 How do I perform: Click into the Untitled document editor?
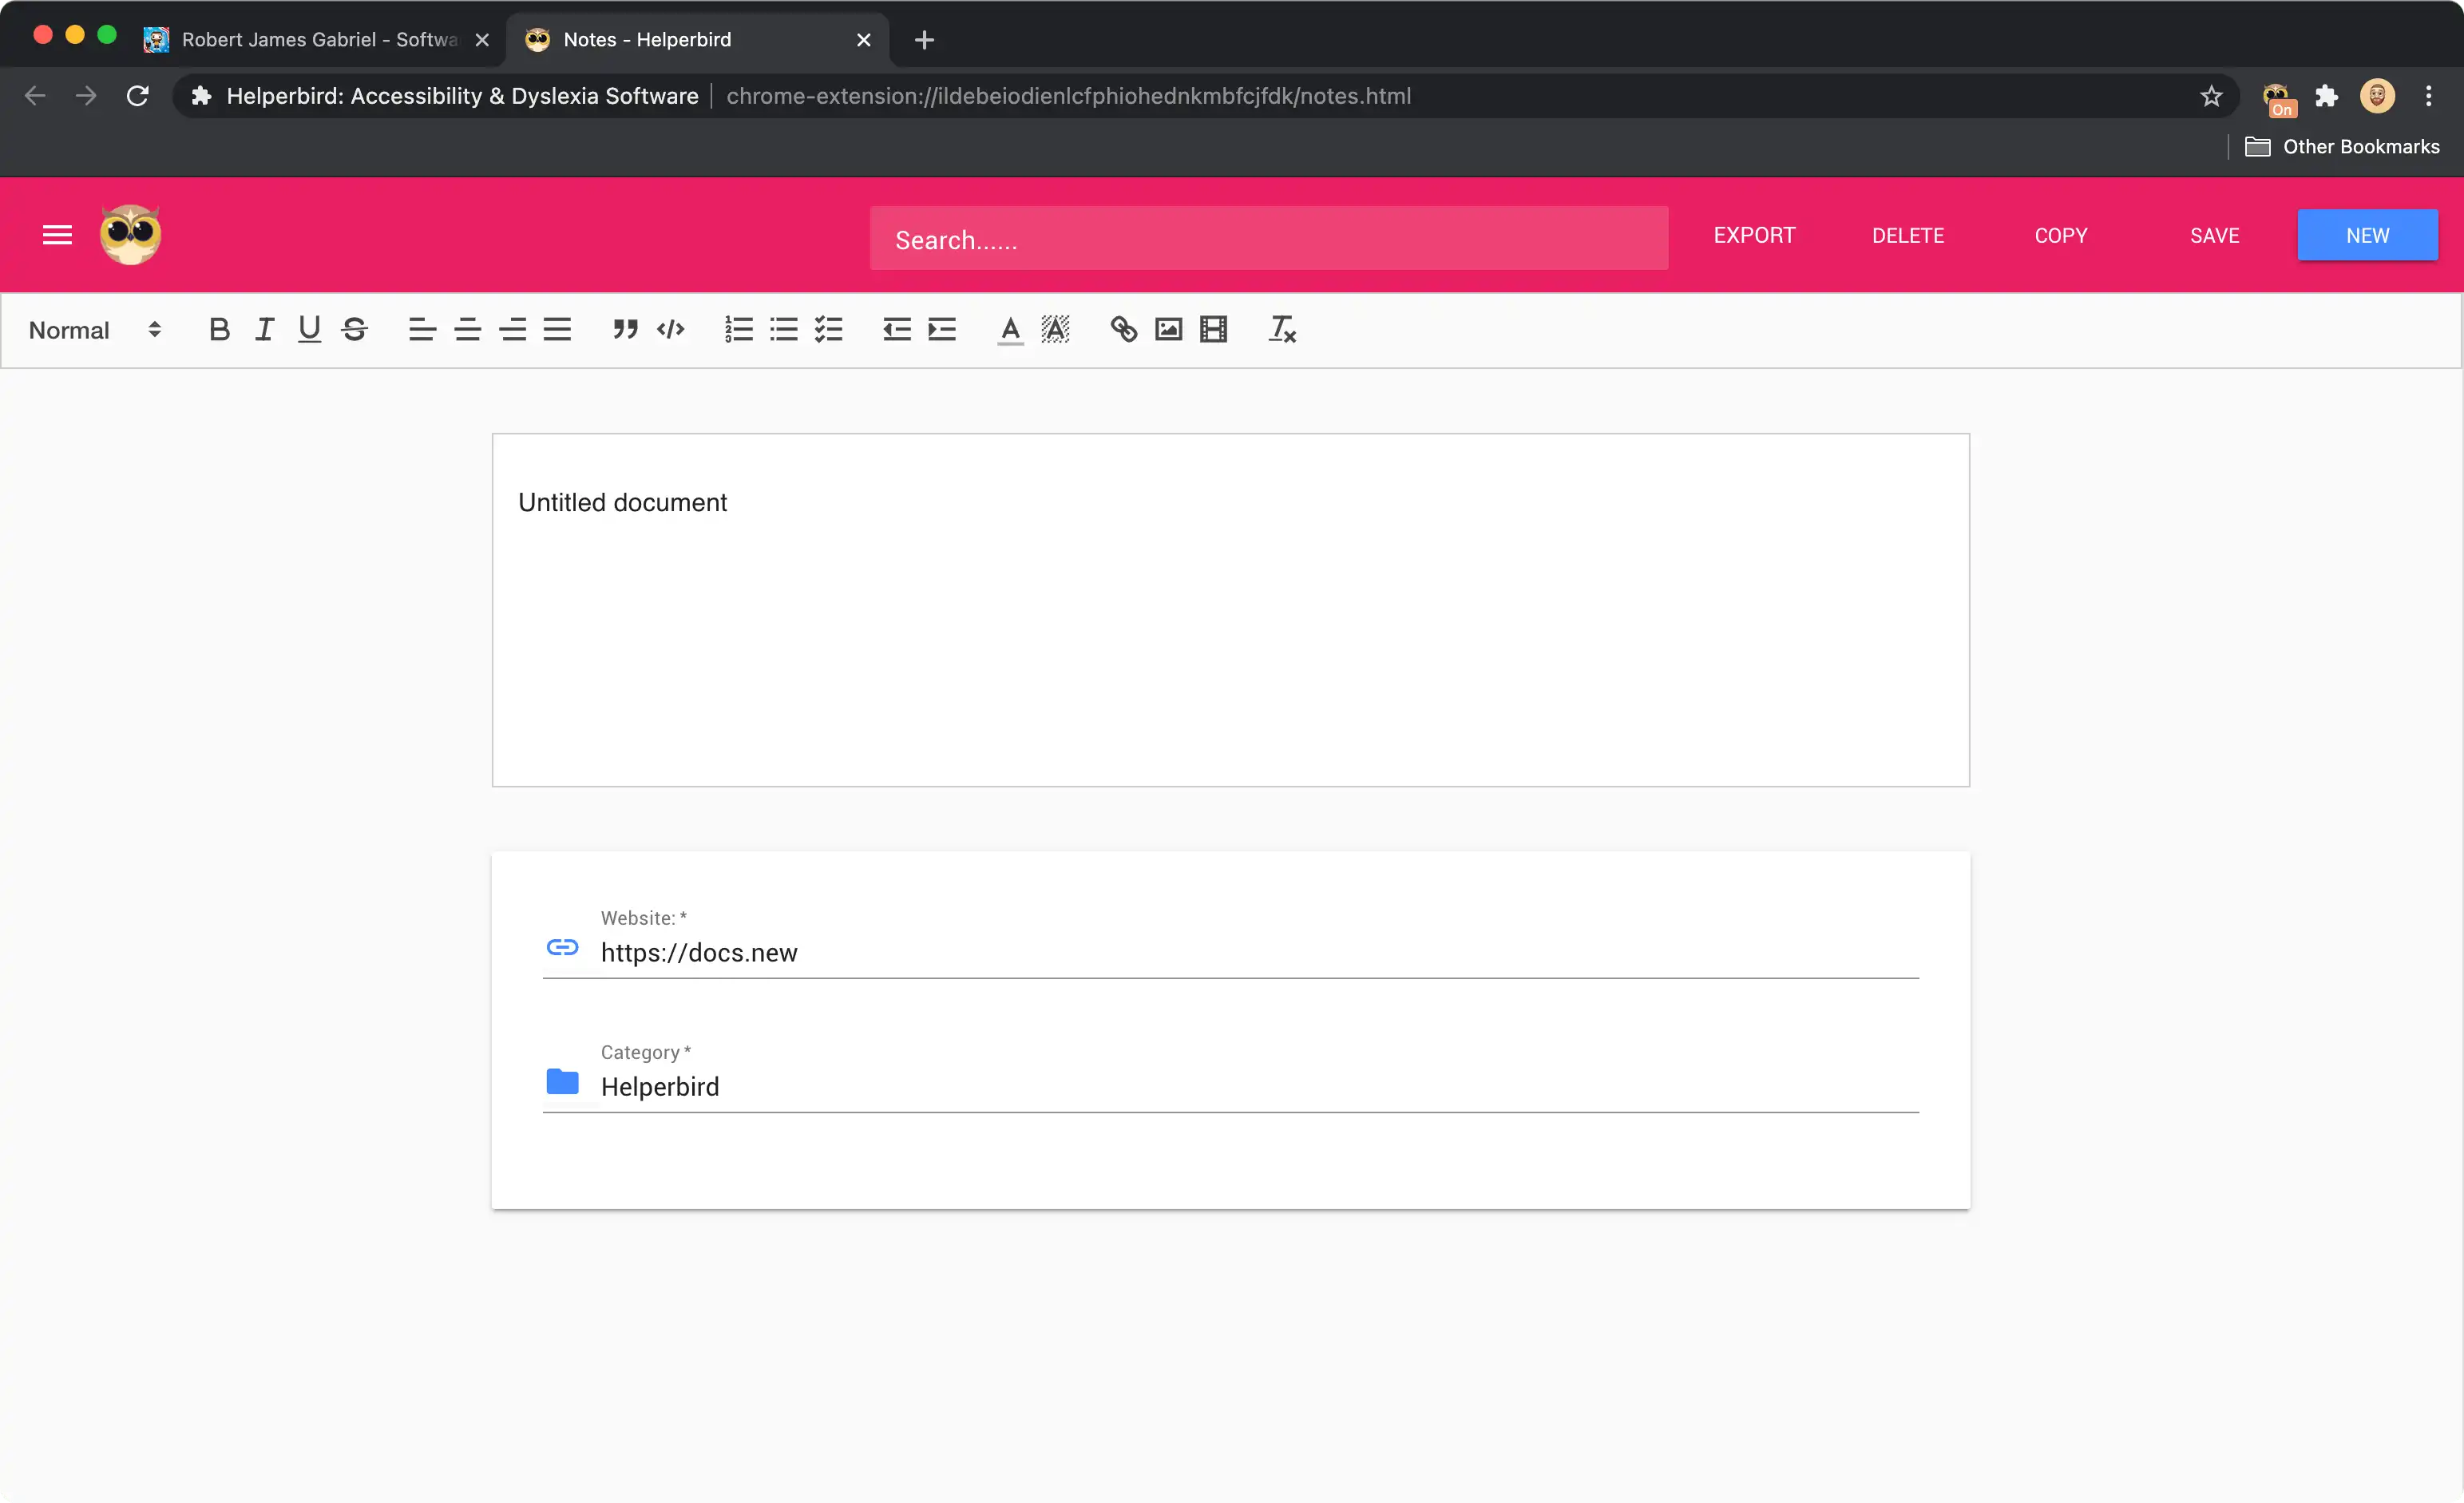tap(1230, 610)
